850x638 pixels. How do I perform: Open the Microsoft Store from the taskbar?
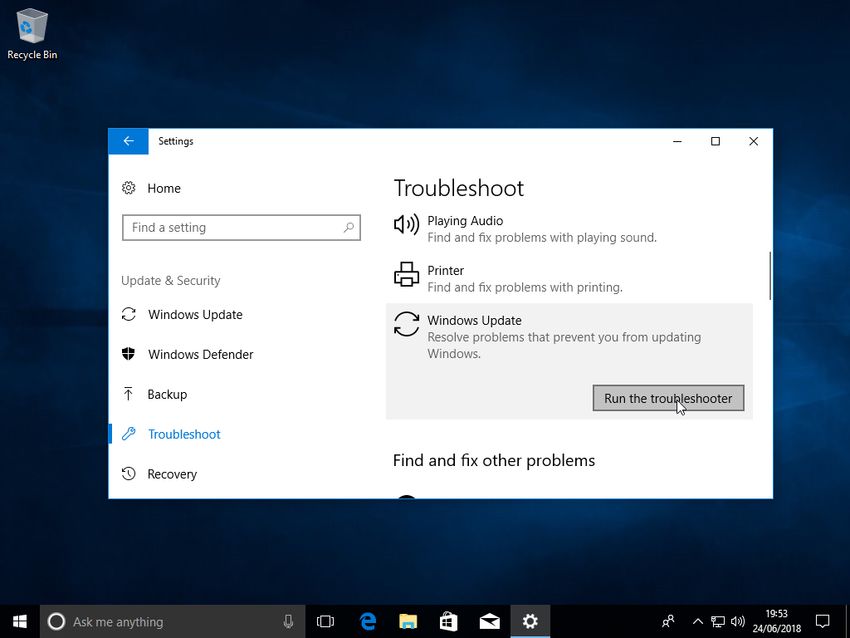[448, 621]
